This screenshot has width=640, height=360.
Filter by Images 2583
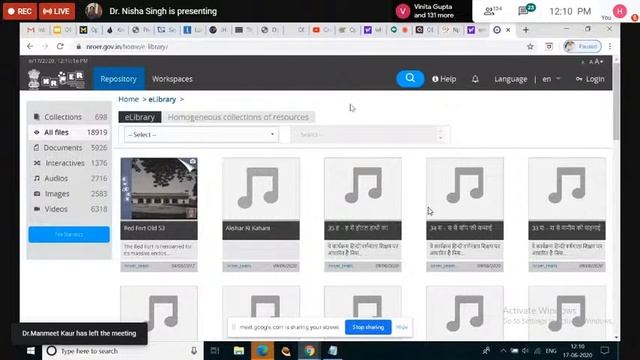pyautogui.click(x=69, y=193)
